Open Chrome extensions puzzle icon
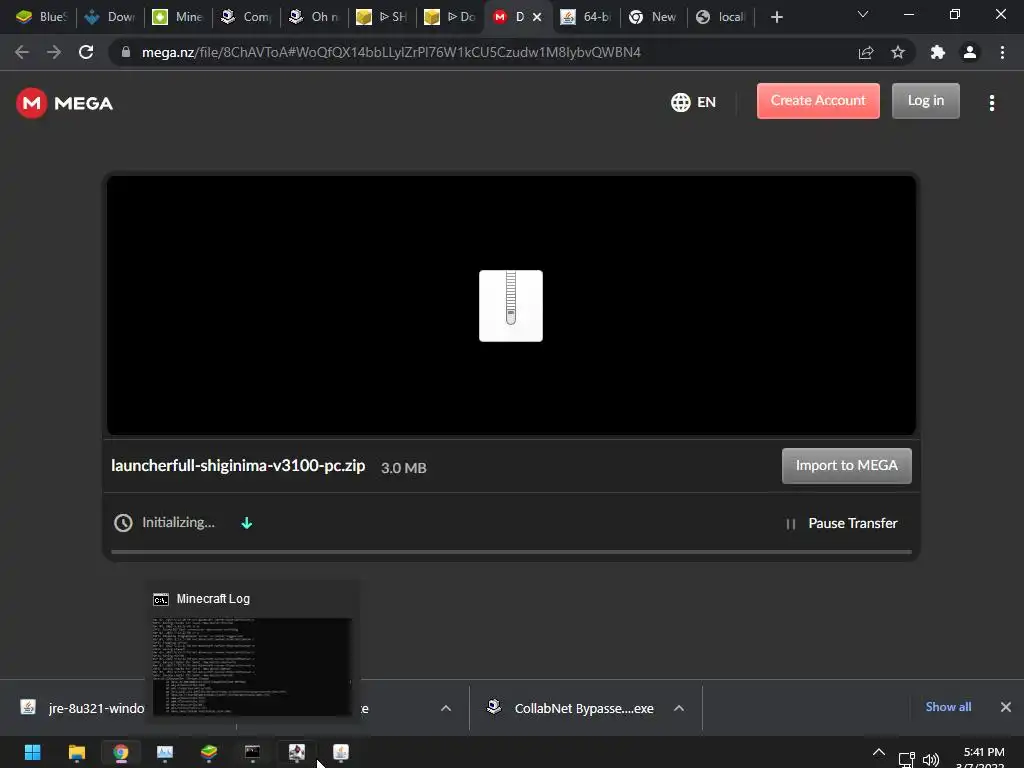The width and height of the screenshot is (1024, 768). tap(938, 52)
